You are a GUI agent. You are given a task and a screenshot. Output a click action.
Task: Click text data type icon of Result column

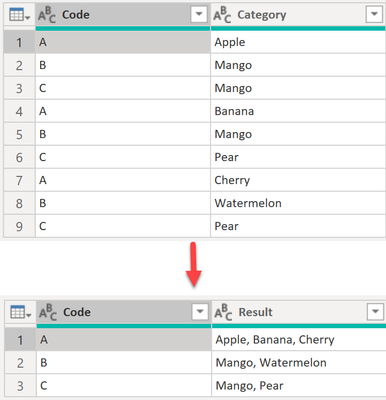pos(223,312)
